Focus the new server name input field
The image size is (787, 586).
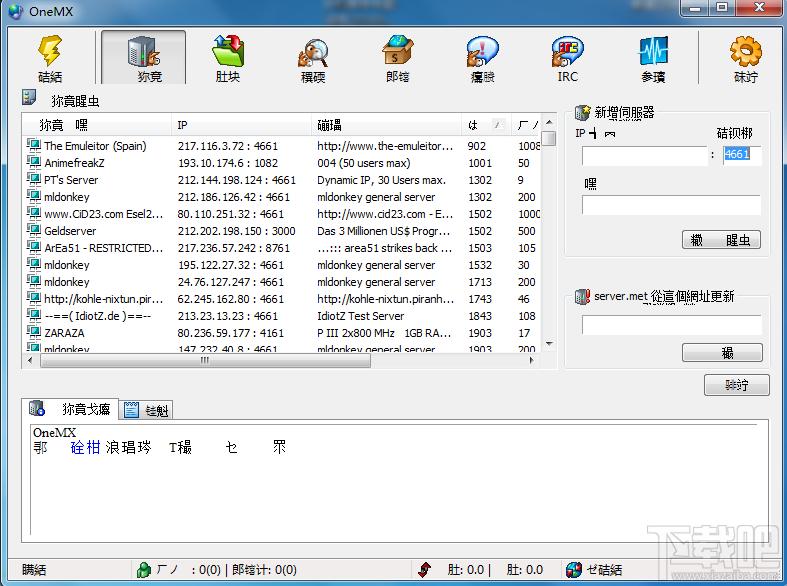671,205
